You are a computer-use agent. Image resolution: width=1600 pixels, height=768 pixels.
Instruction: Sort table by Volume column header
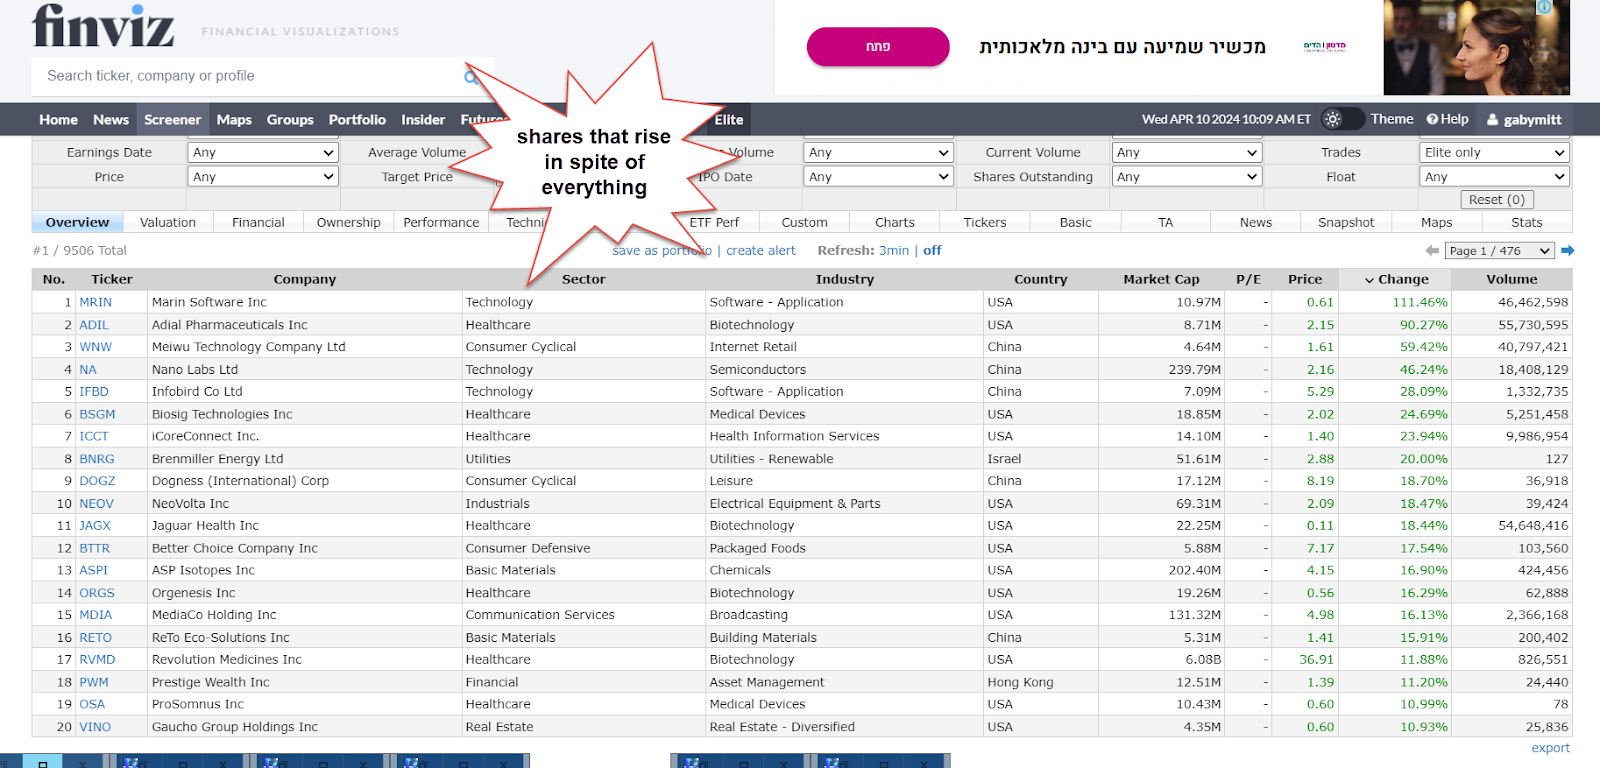click(1511, 280)
